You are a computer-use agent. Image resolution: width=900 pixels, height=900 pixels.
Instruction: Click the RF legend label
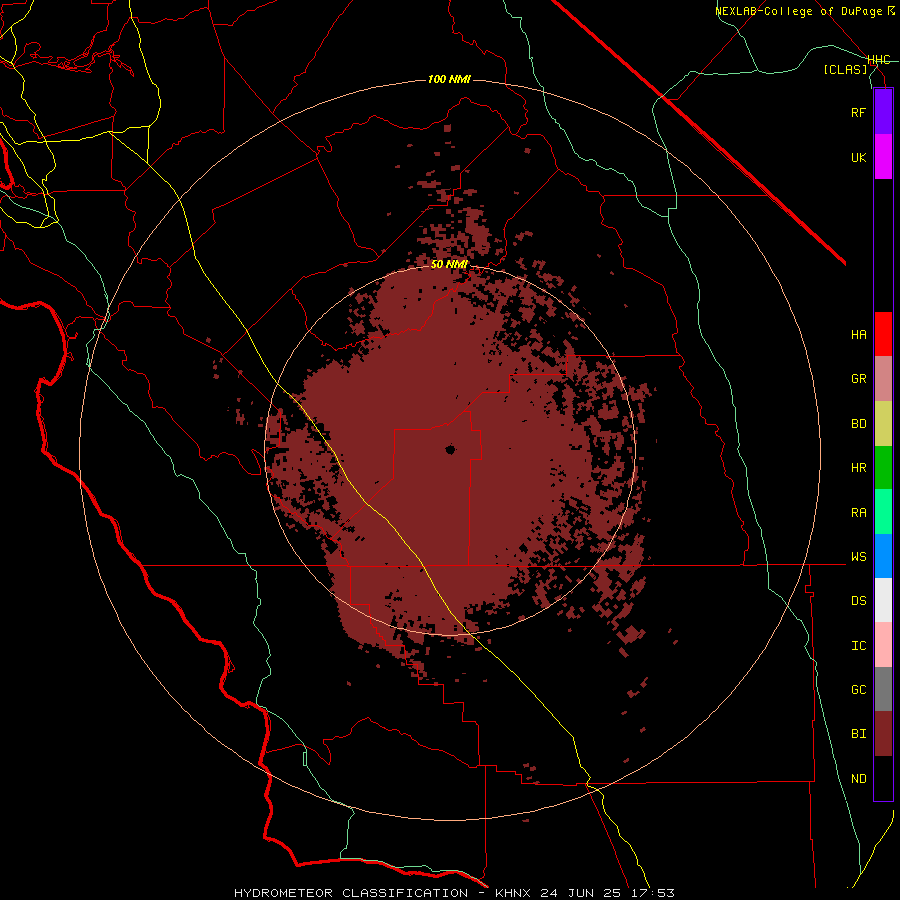point(858,113)
